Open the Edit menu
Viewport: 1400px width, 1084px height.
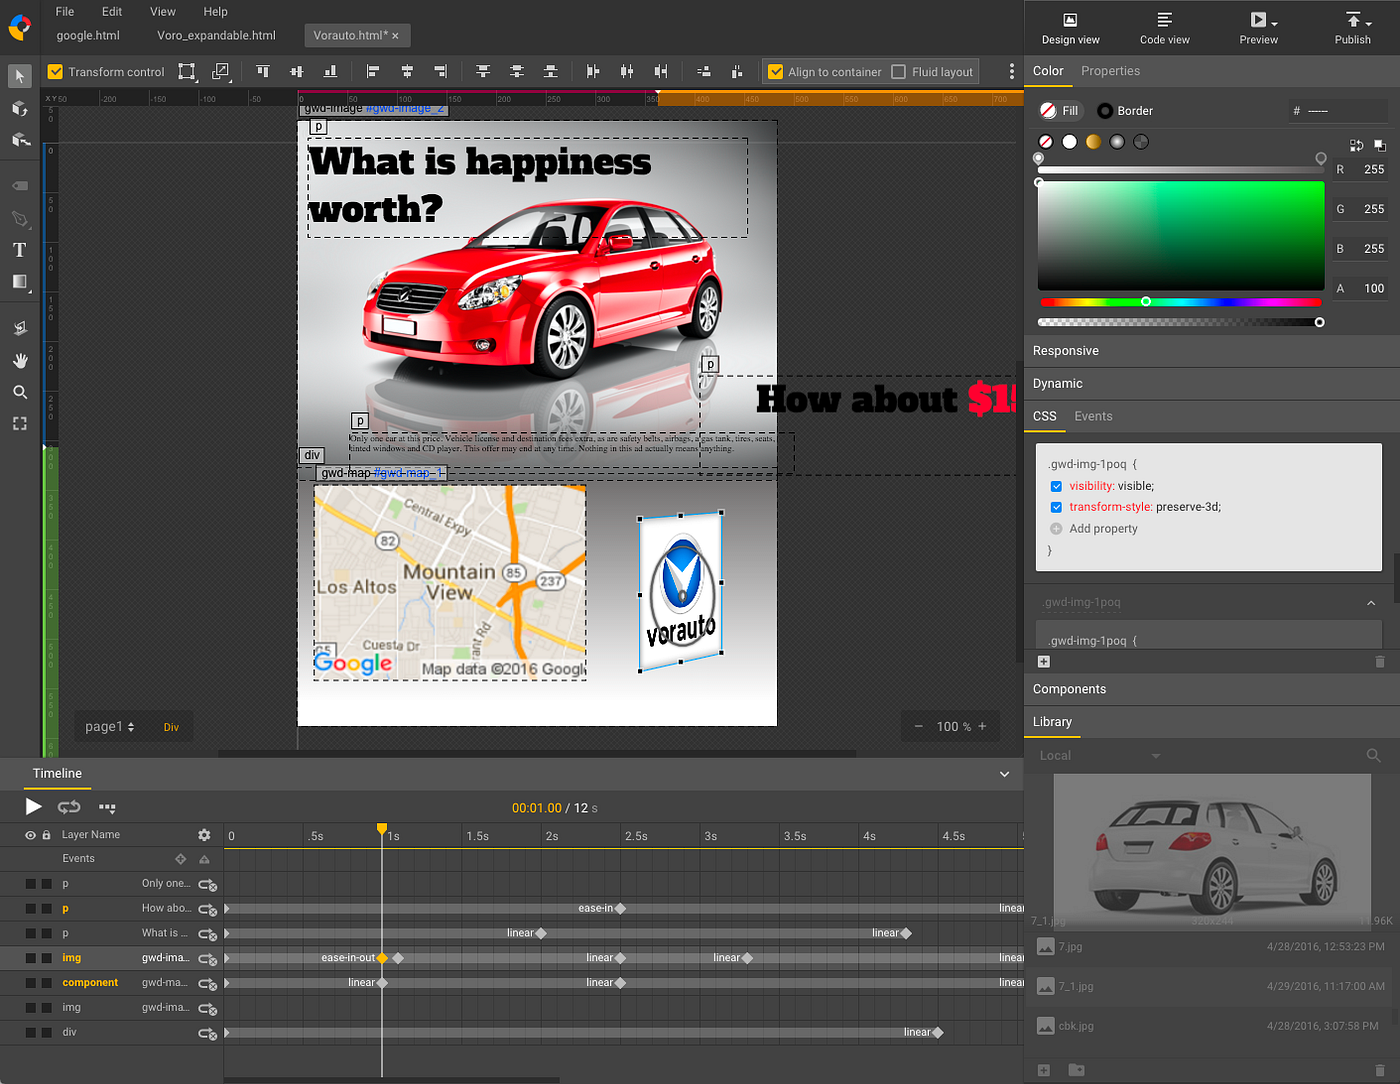click(112, 12)
